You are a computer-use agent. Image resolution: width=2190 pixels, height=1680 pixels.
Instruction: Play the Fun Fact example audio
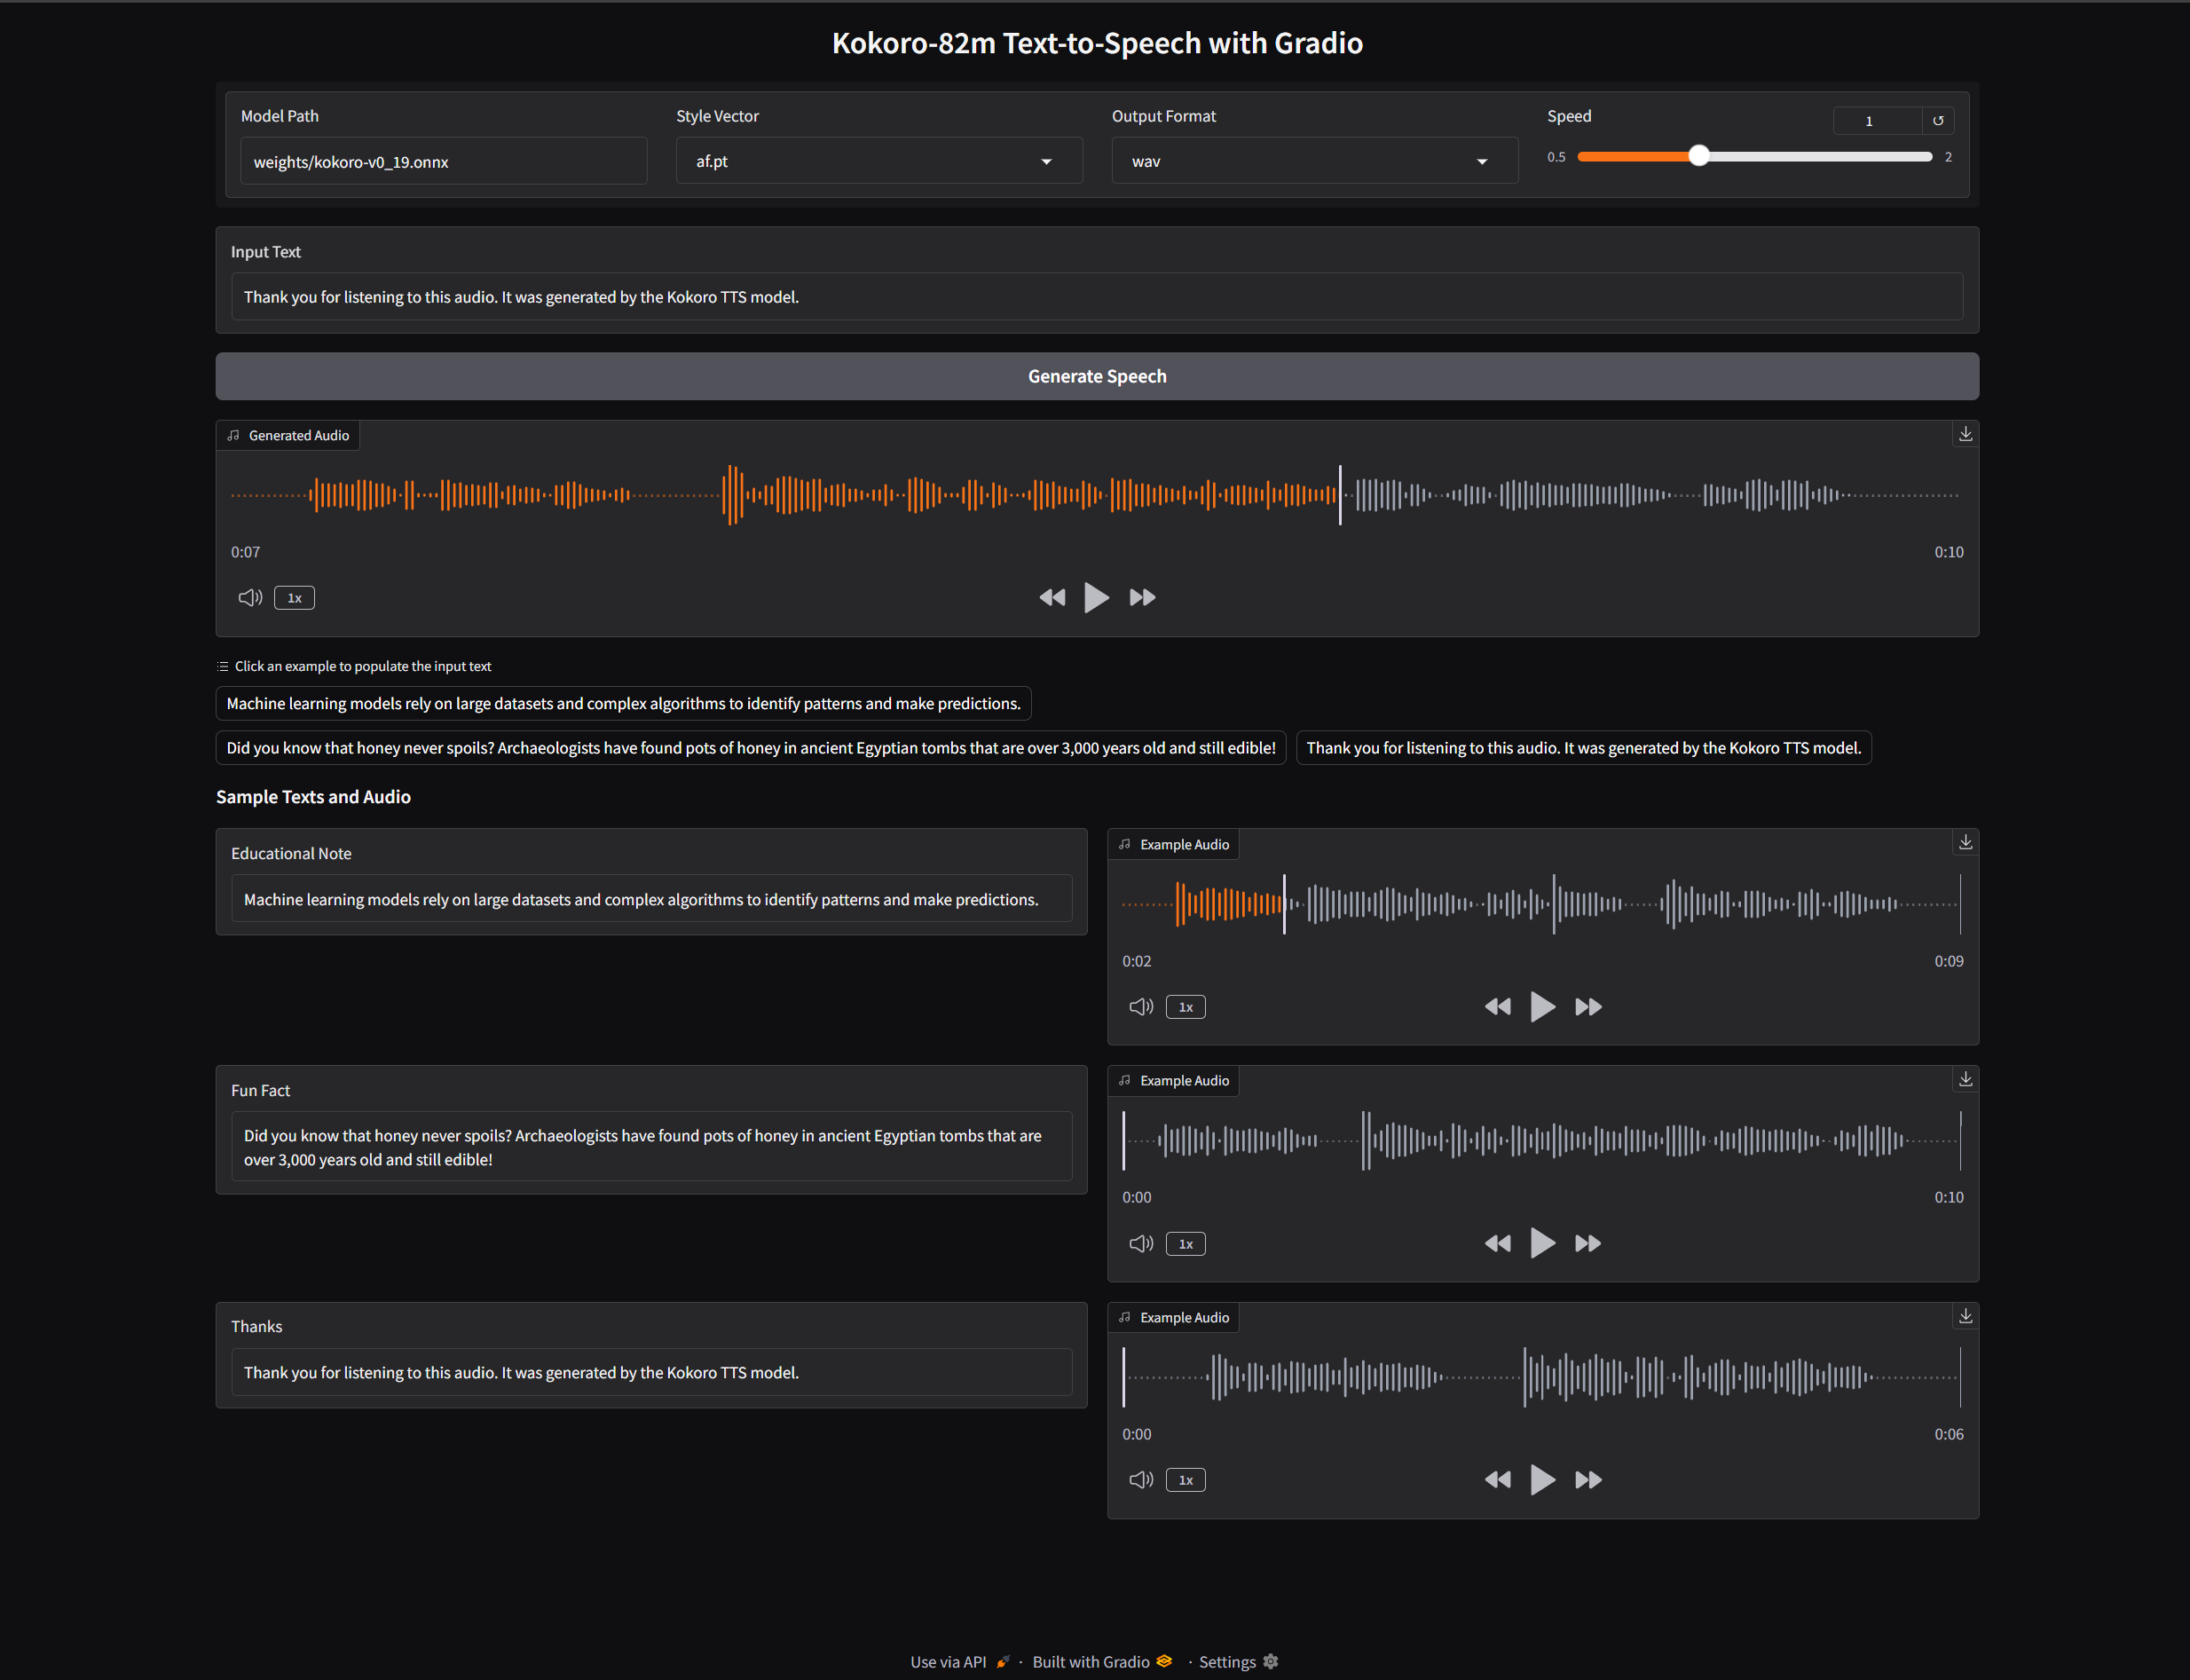pos(1542,1244)
